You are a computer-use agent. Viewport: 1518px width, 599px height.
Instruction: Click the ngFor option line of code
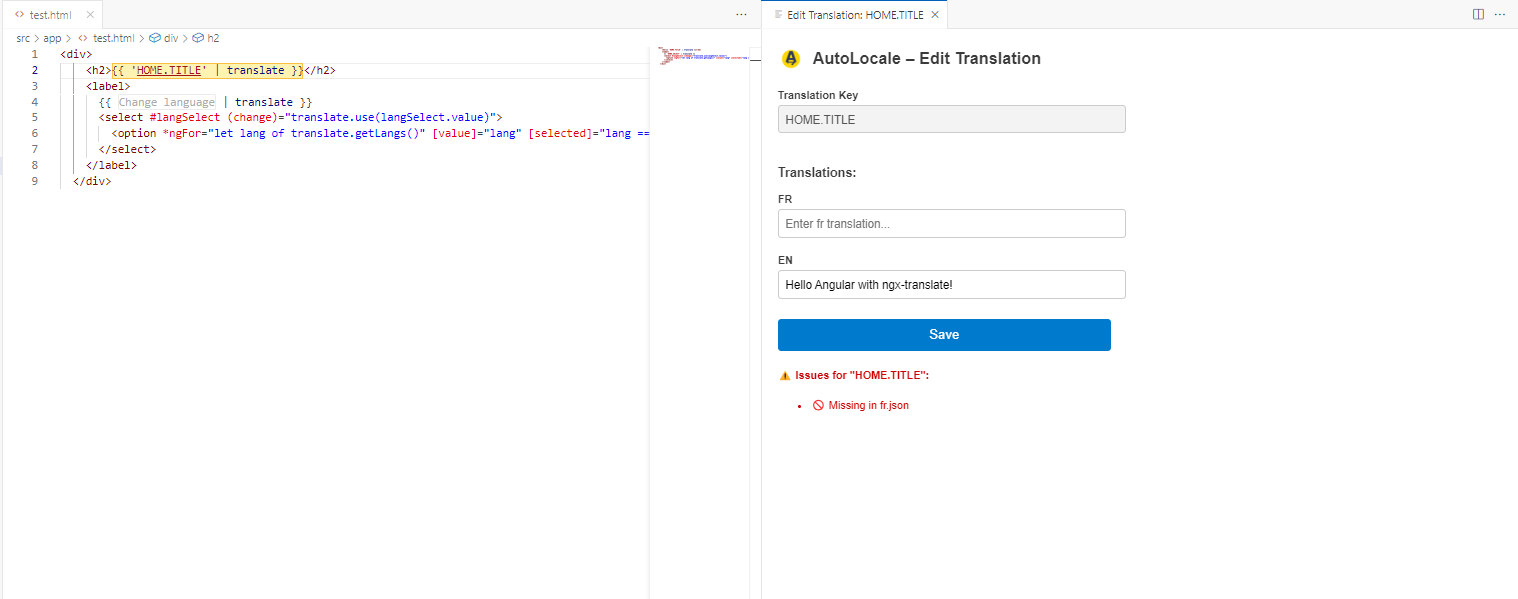pyautogui.click(x=380, y=133)
